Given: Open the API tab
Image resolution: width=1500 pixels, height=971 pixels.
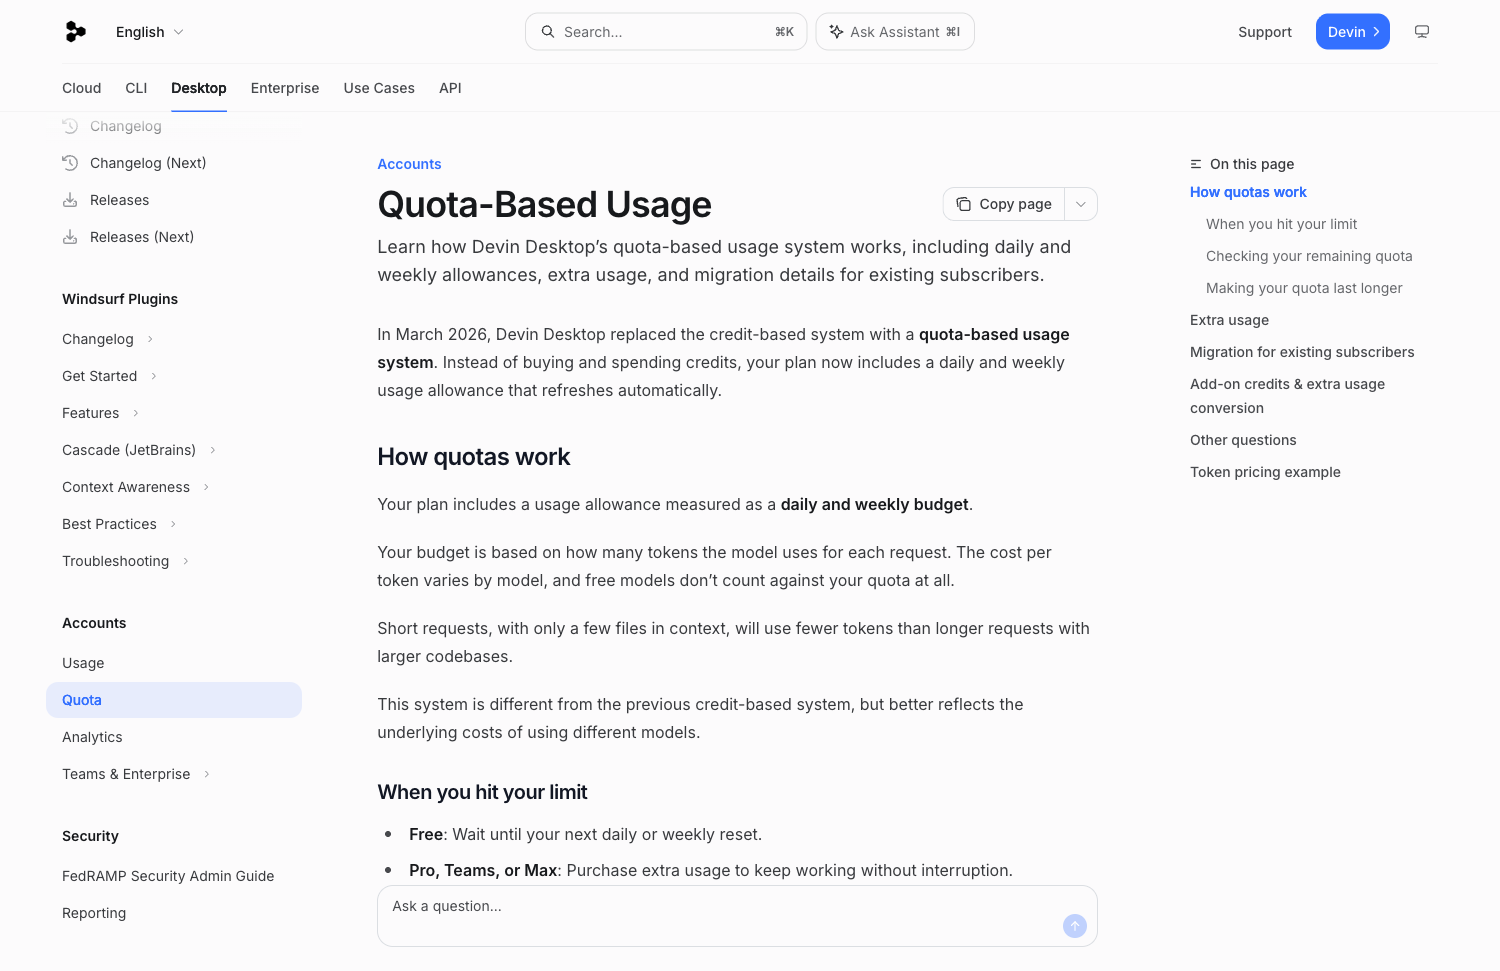Looking at the screenshot, I should point(450,88).
